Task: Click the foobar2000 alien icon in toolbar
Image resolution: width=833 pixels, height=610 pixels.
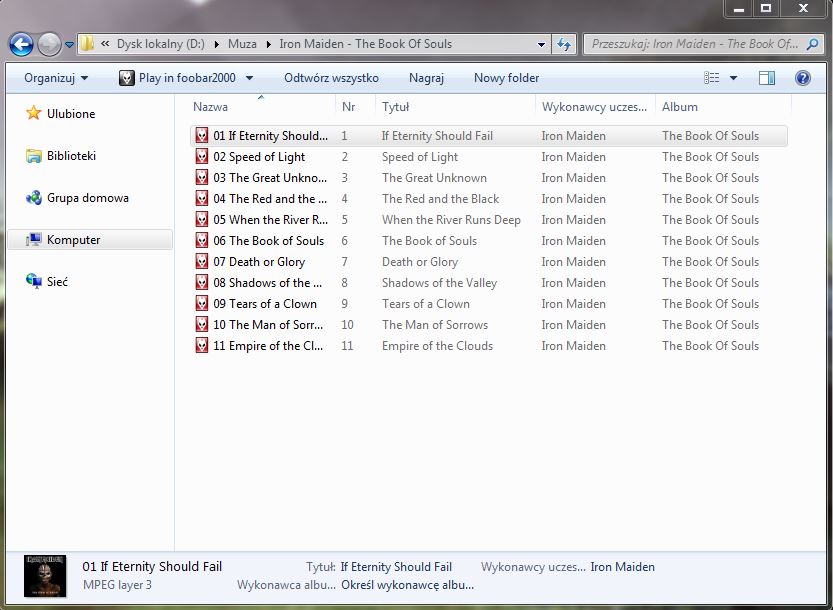Action: [126, 78]
